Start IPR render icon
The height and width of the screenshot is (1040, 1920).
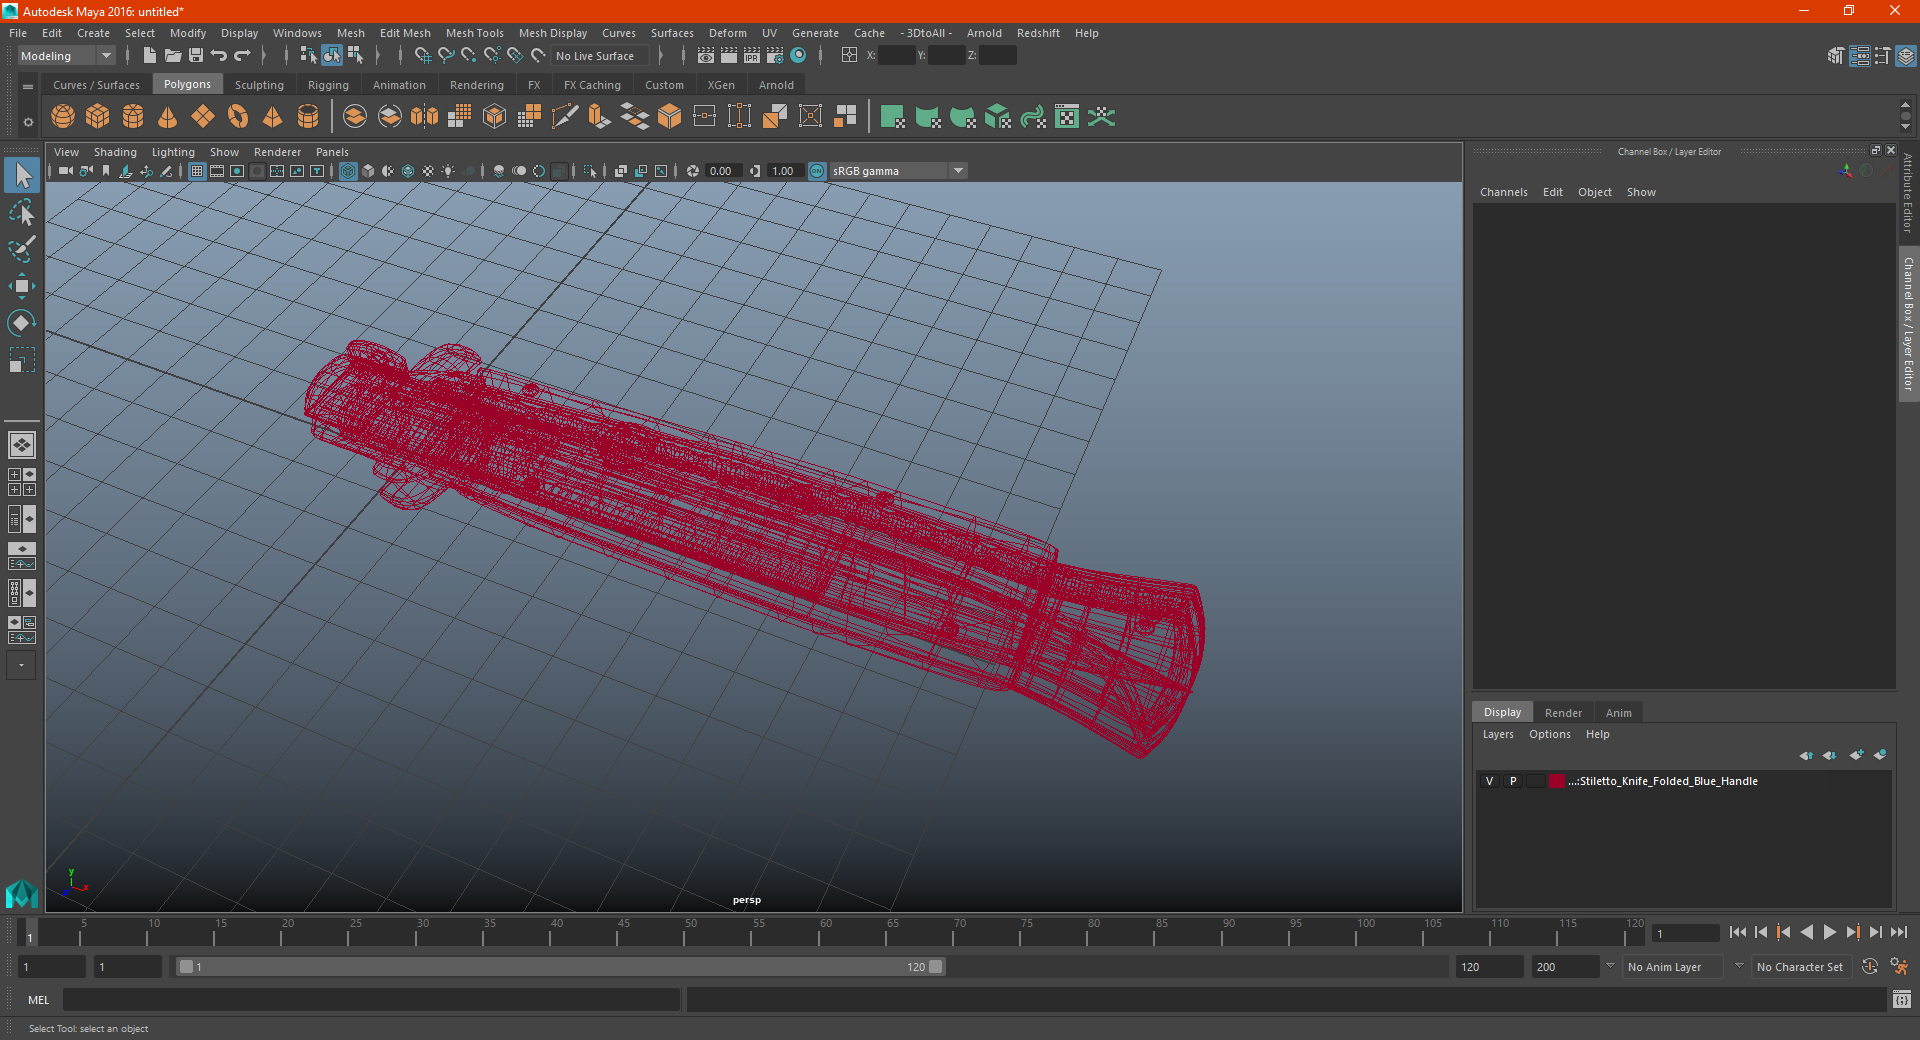click(x=752, y=56)
